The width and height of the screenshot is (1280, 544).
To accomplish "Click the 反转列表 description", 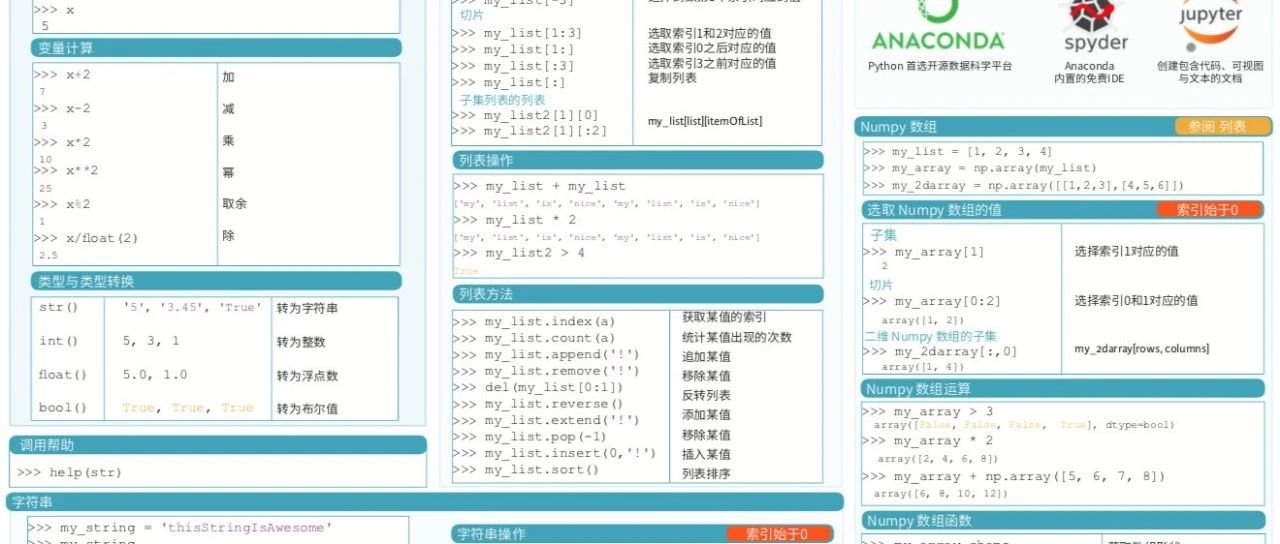I will pyautogui.click(x=706, y=395).
